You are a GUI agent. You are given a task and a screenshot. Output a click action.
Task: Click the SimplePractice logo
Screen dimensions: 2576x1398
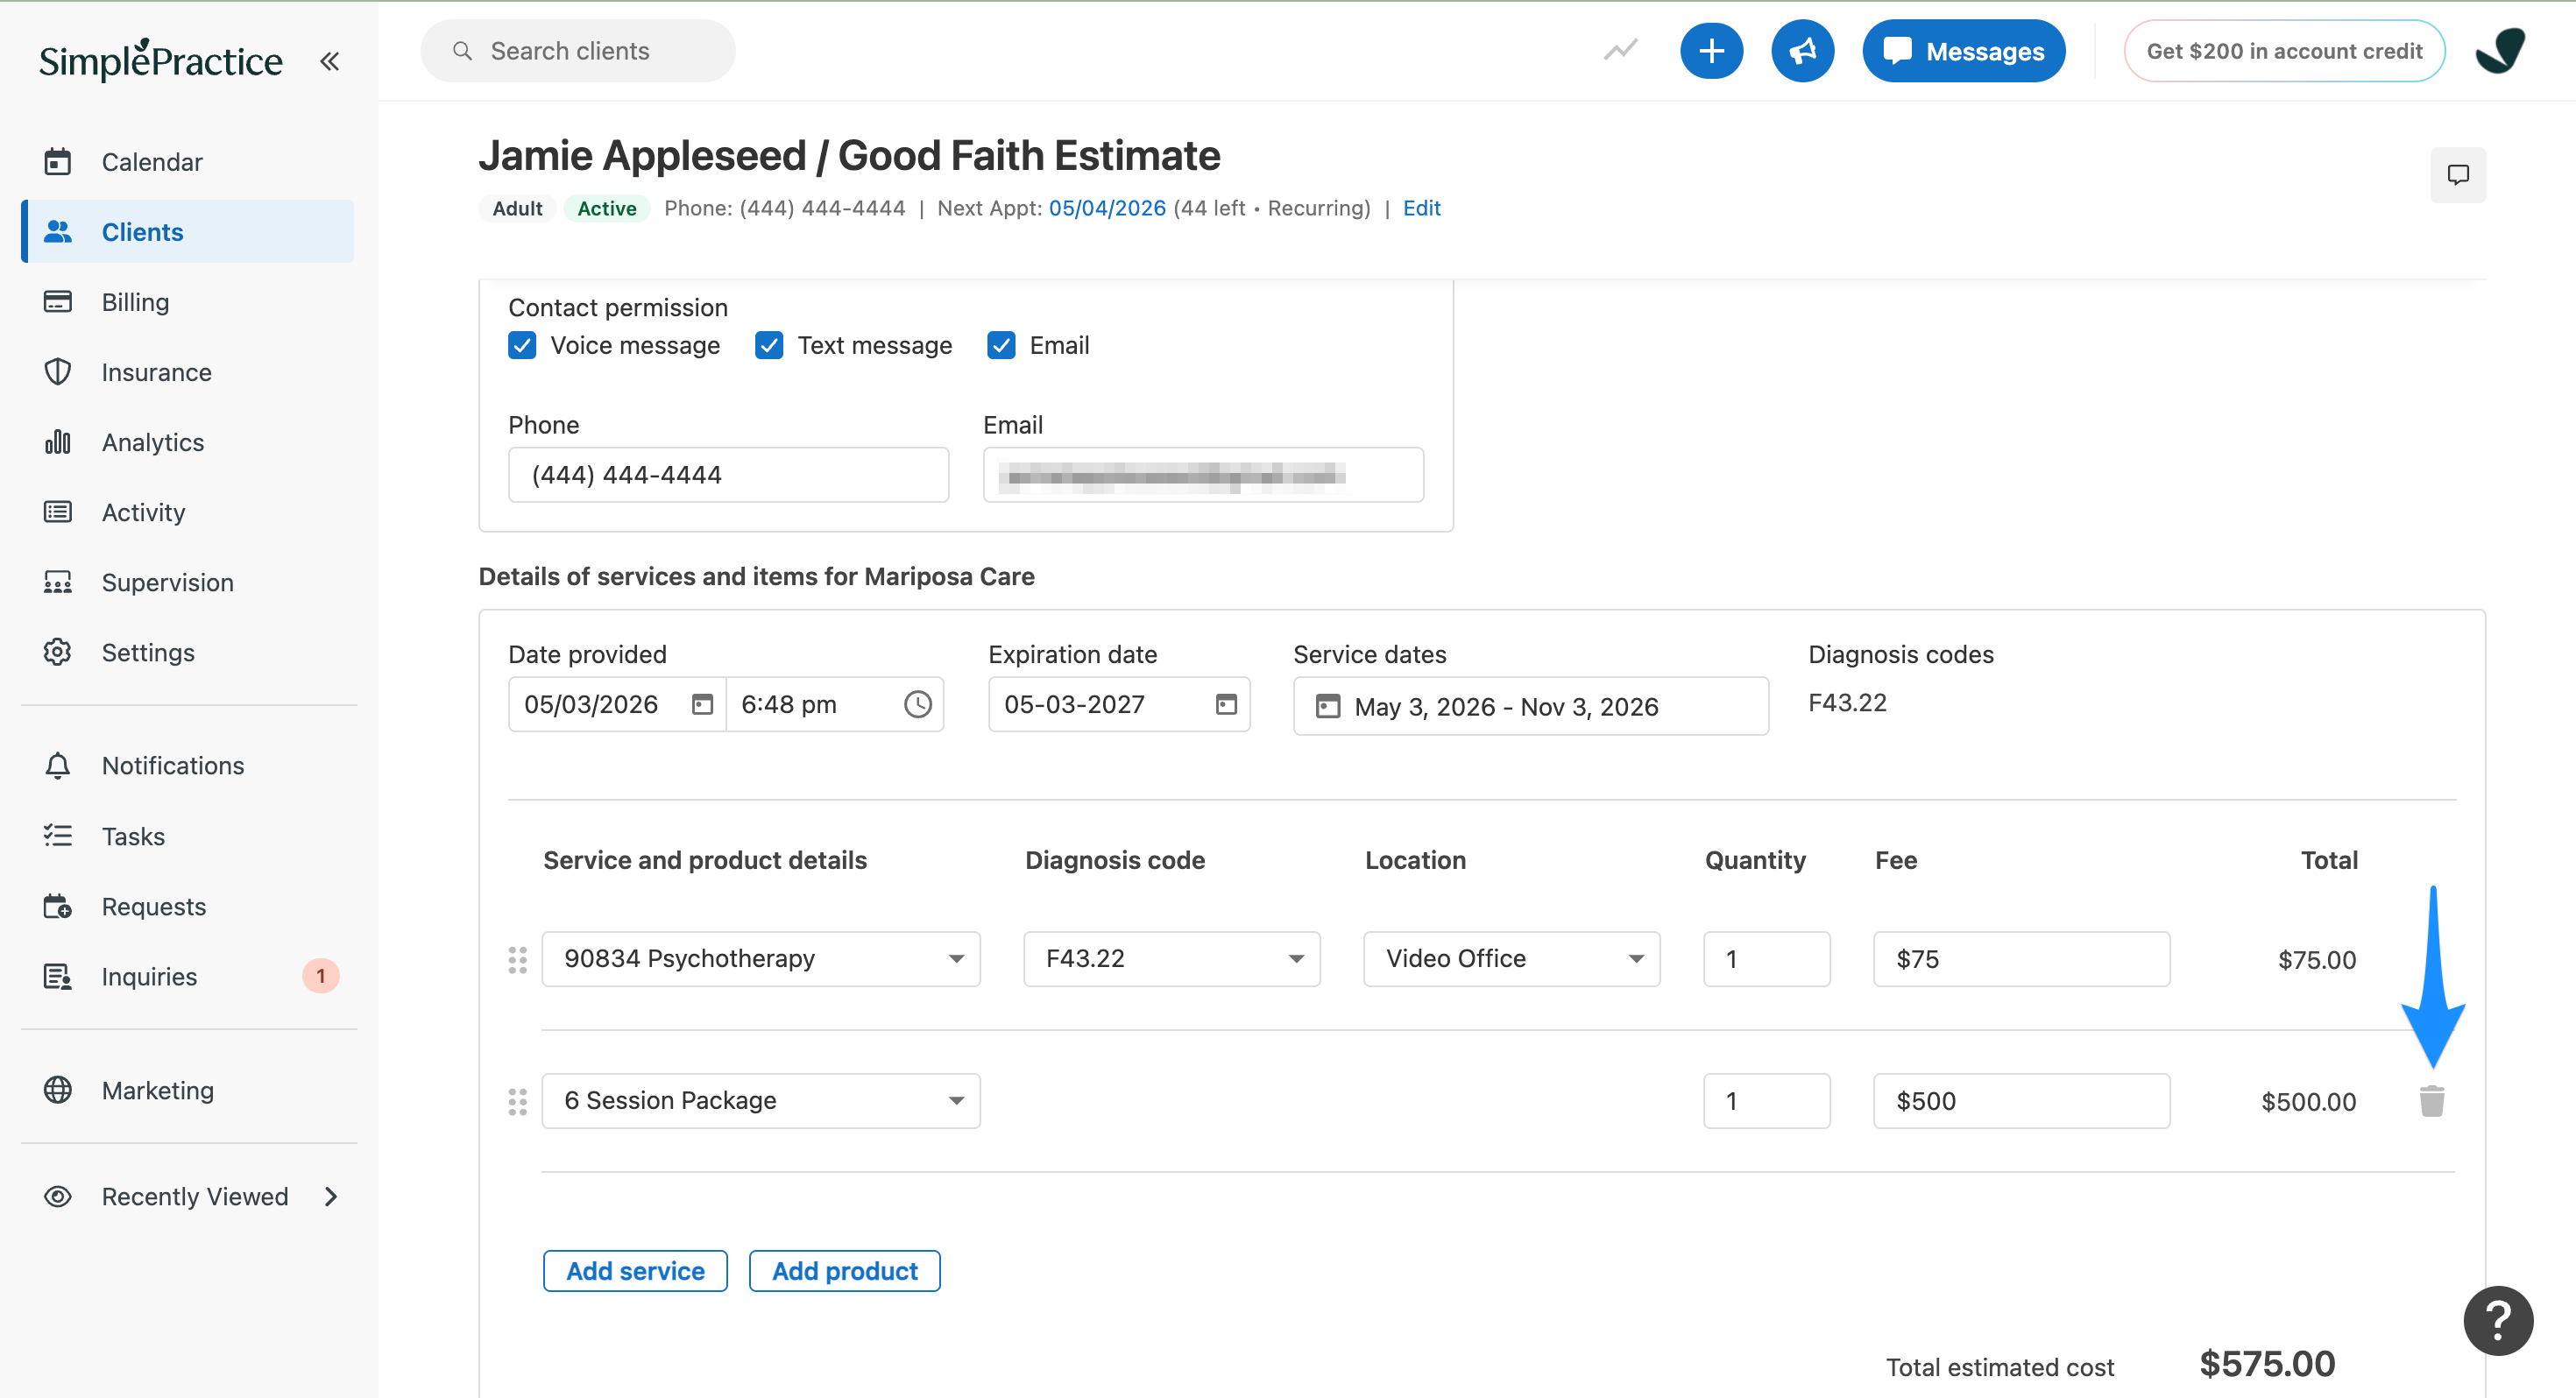coord(161,60)
